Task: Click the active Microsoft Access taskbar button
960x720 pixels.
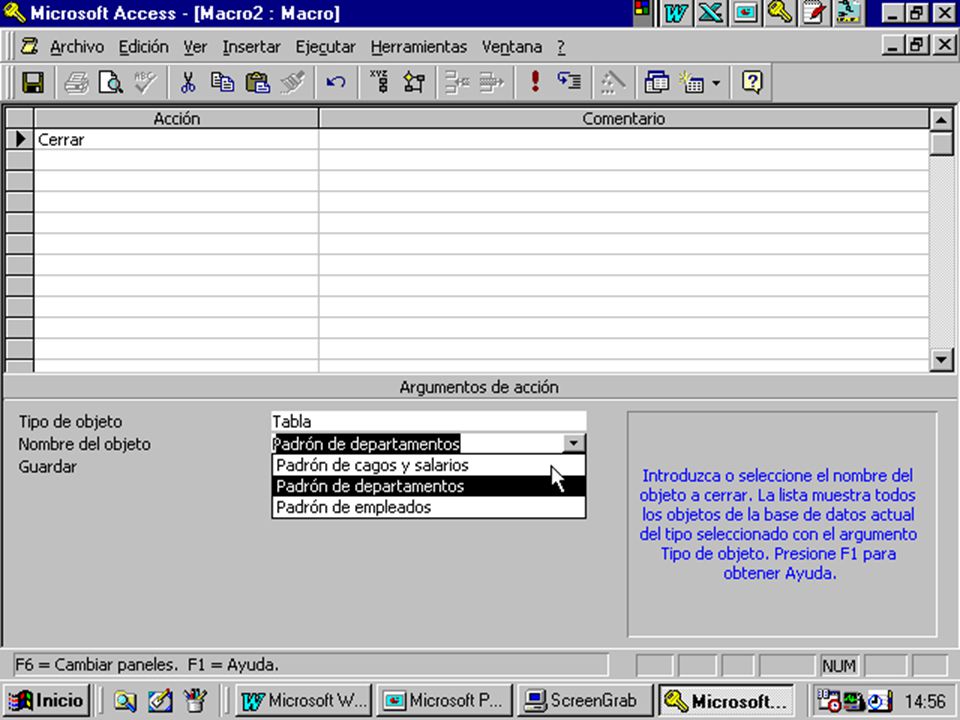Action: pyautogui.click(x=726, y=700)
